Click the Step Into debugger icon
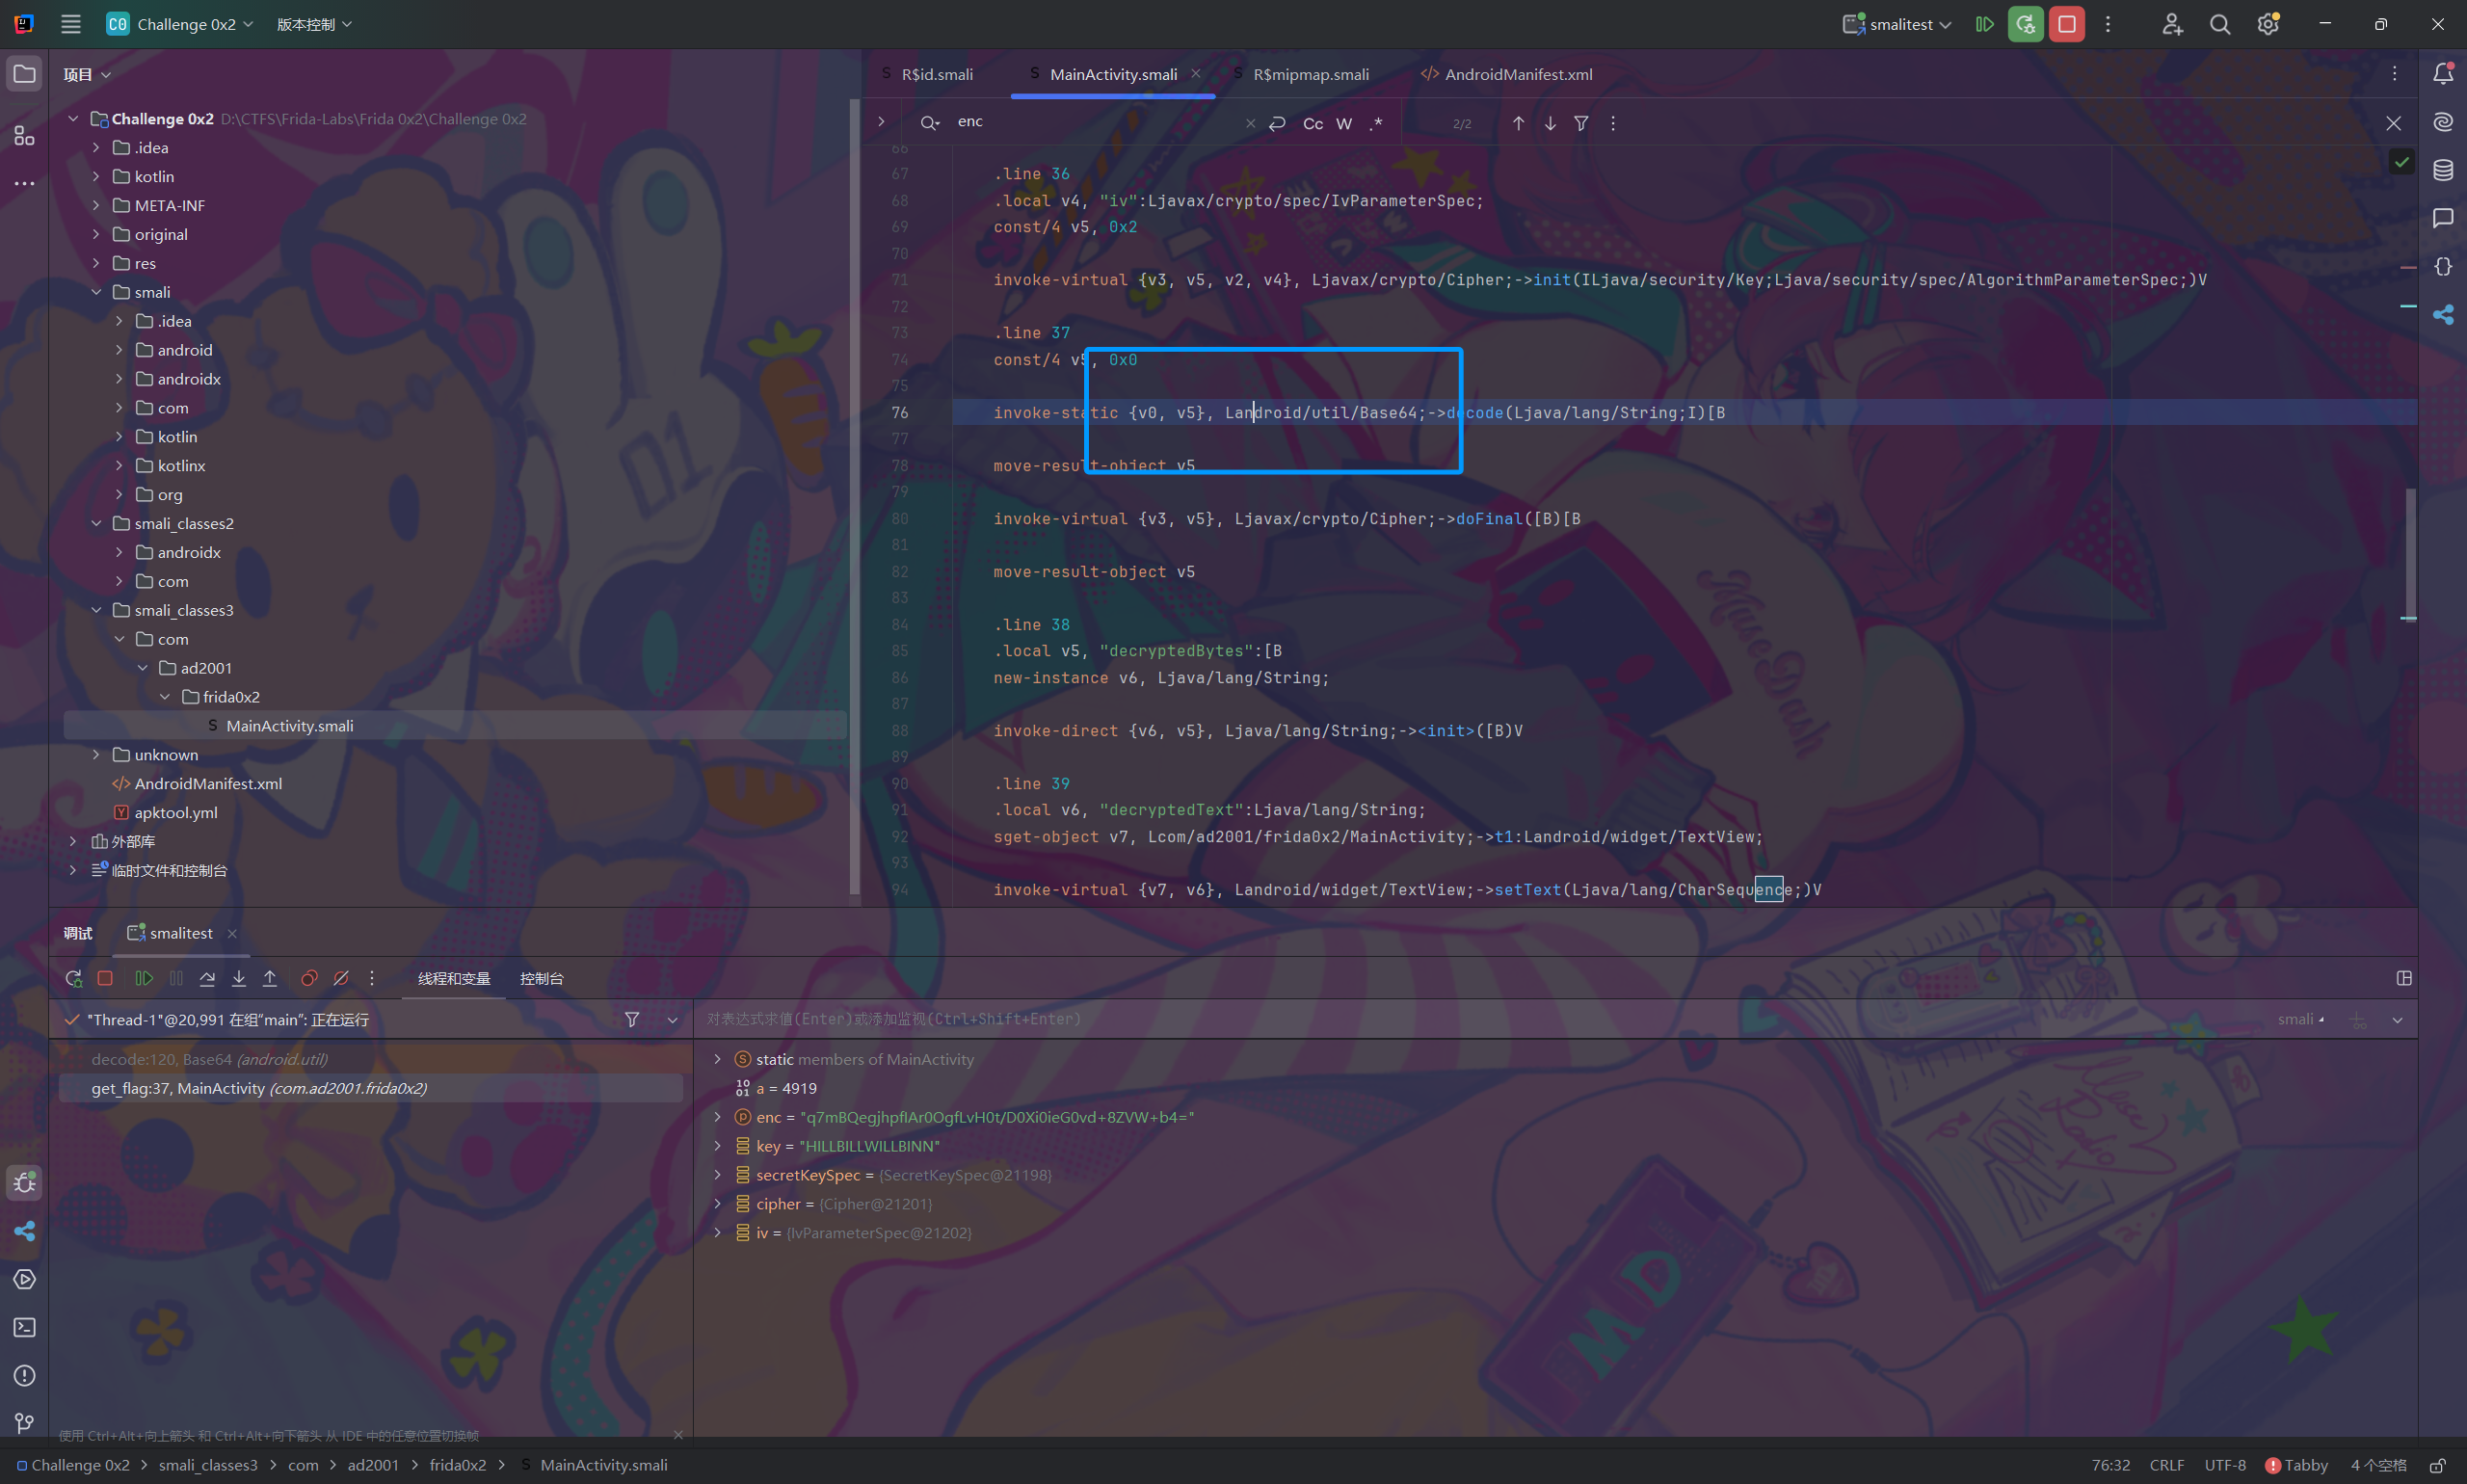The image size is (2467, 1484). tap(239, 978)
